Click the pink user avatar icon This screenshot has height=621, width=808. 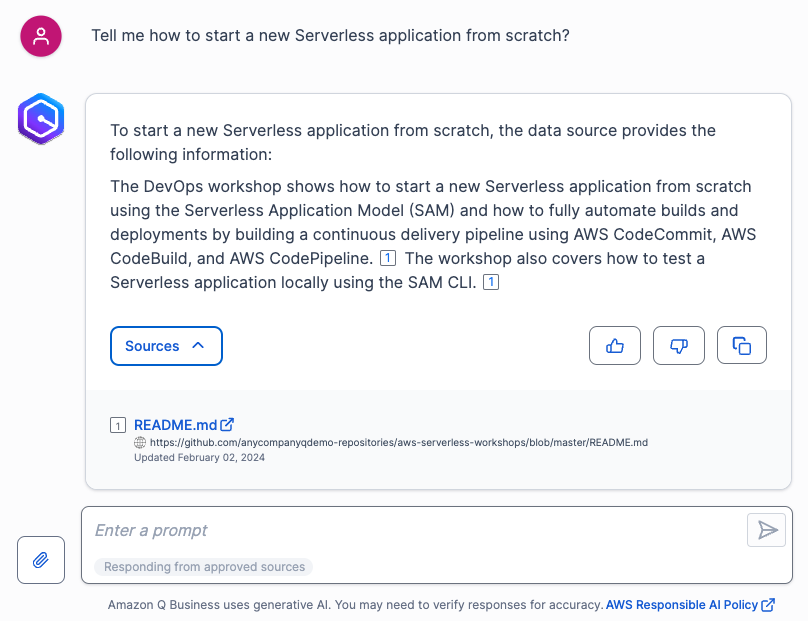click(x=41, y=37)
